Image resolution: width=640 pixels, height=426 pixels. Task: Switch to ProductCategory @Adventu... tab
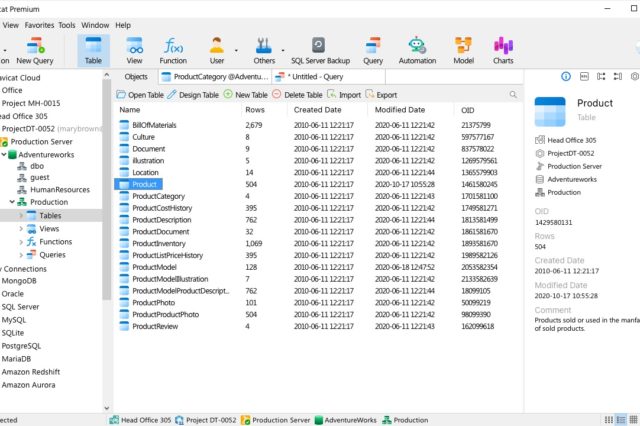(215, 77)
